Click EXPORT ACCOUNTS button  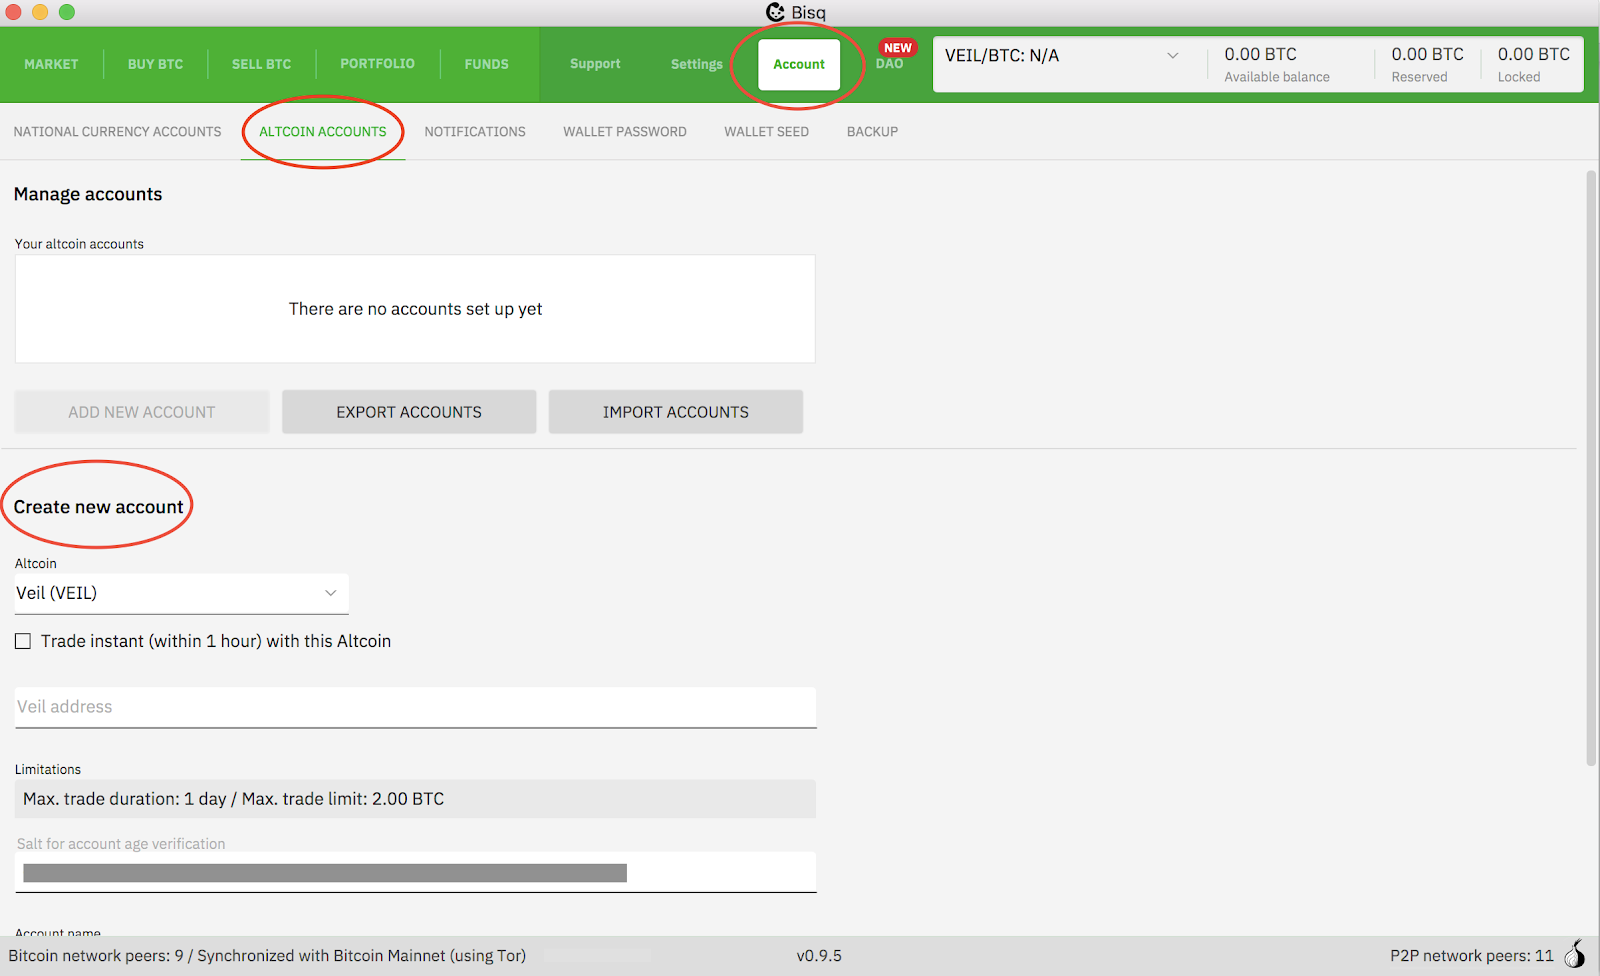click(409, 412)
